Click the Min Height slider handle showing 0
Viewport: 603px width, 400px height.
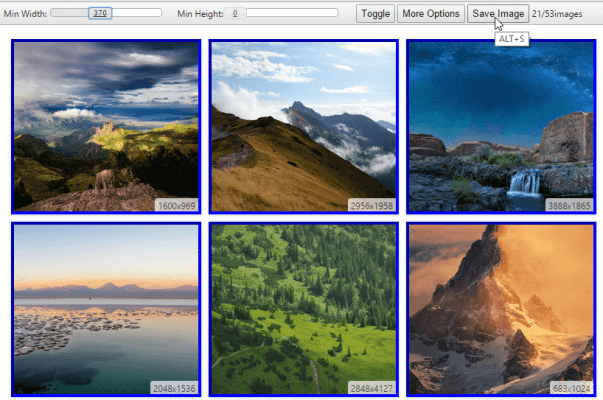(x=234, y=14)
